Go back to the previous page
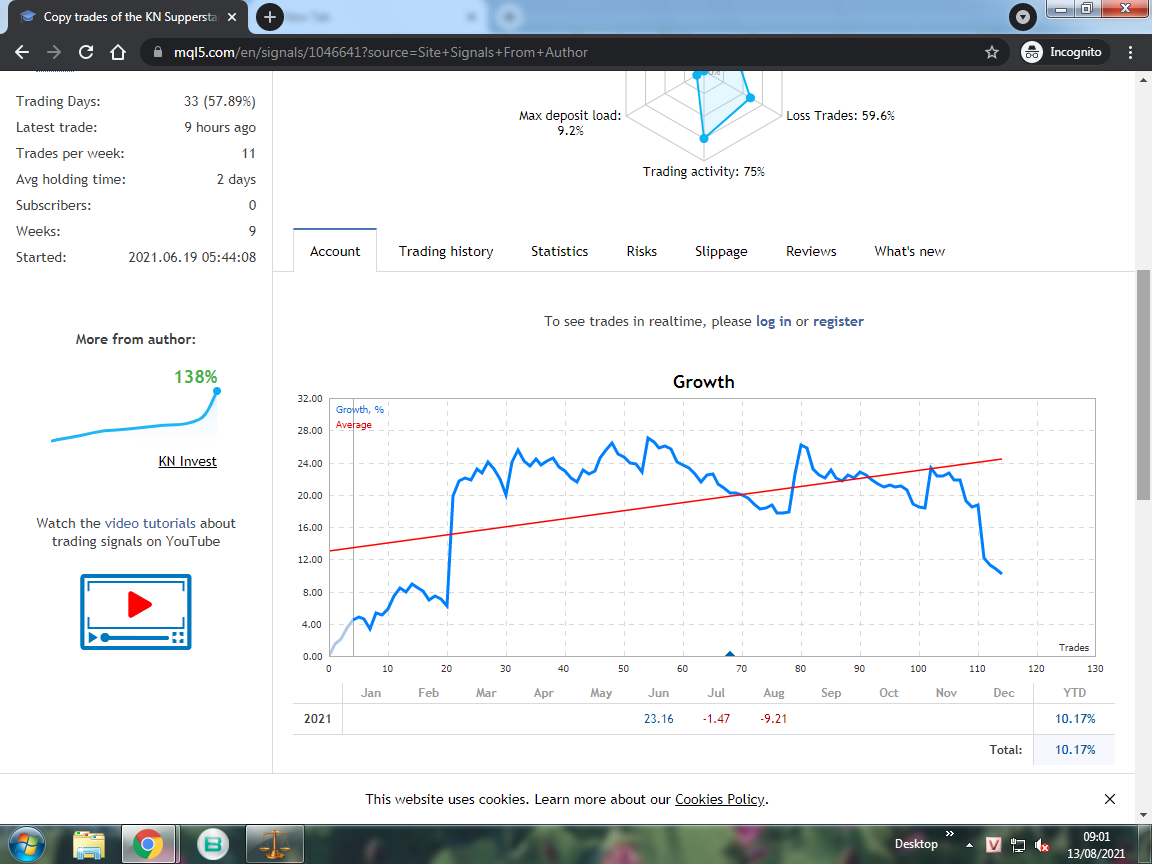This screenshot has height=864, width=1152. (x=22, y=52)
